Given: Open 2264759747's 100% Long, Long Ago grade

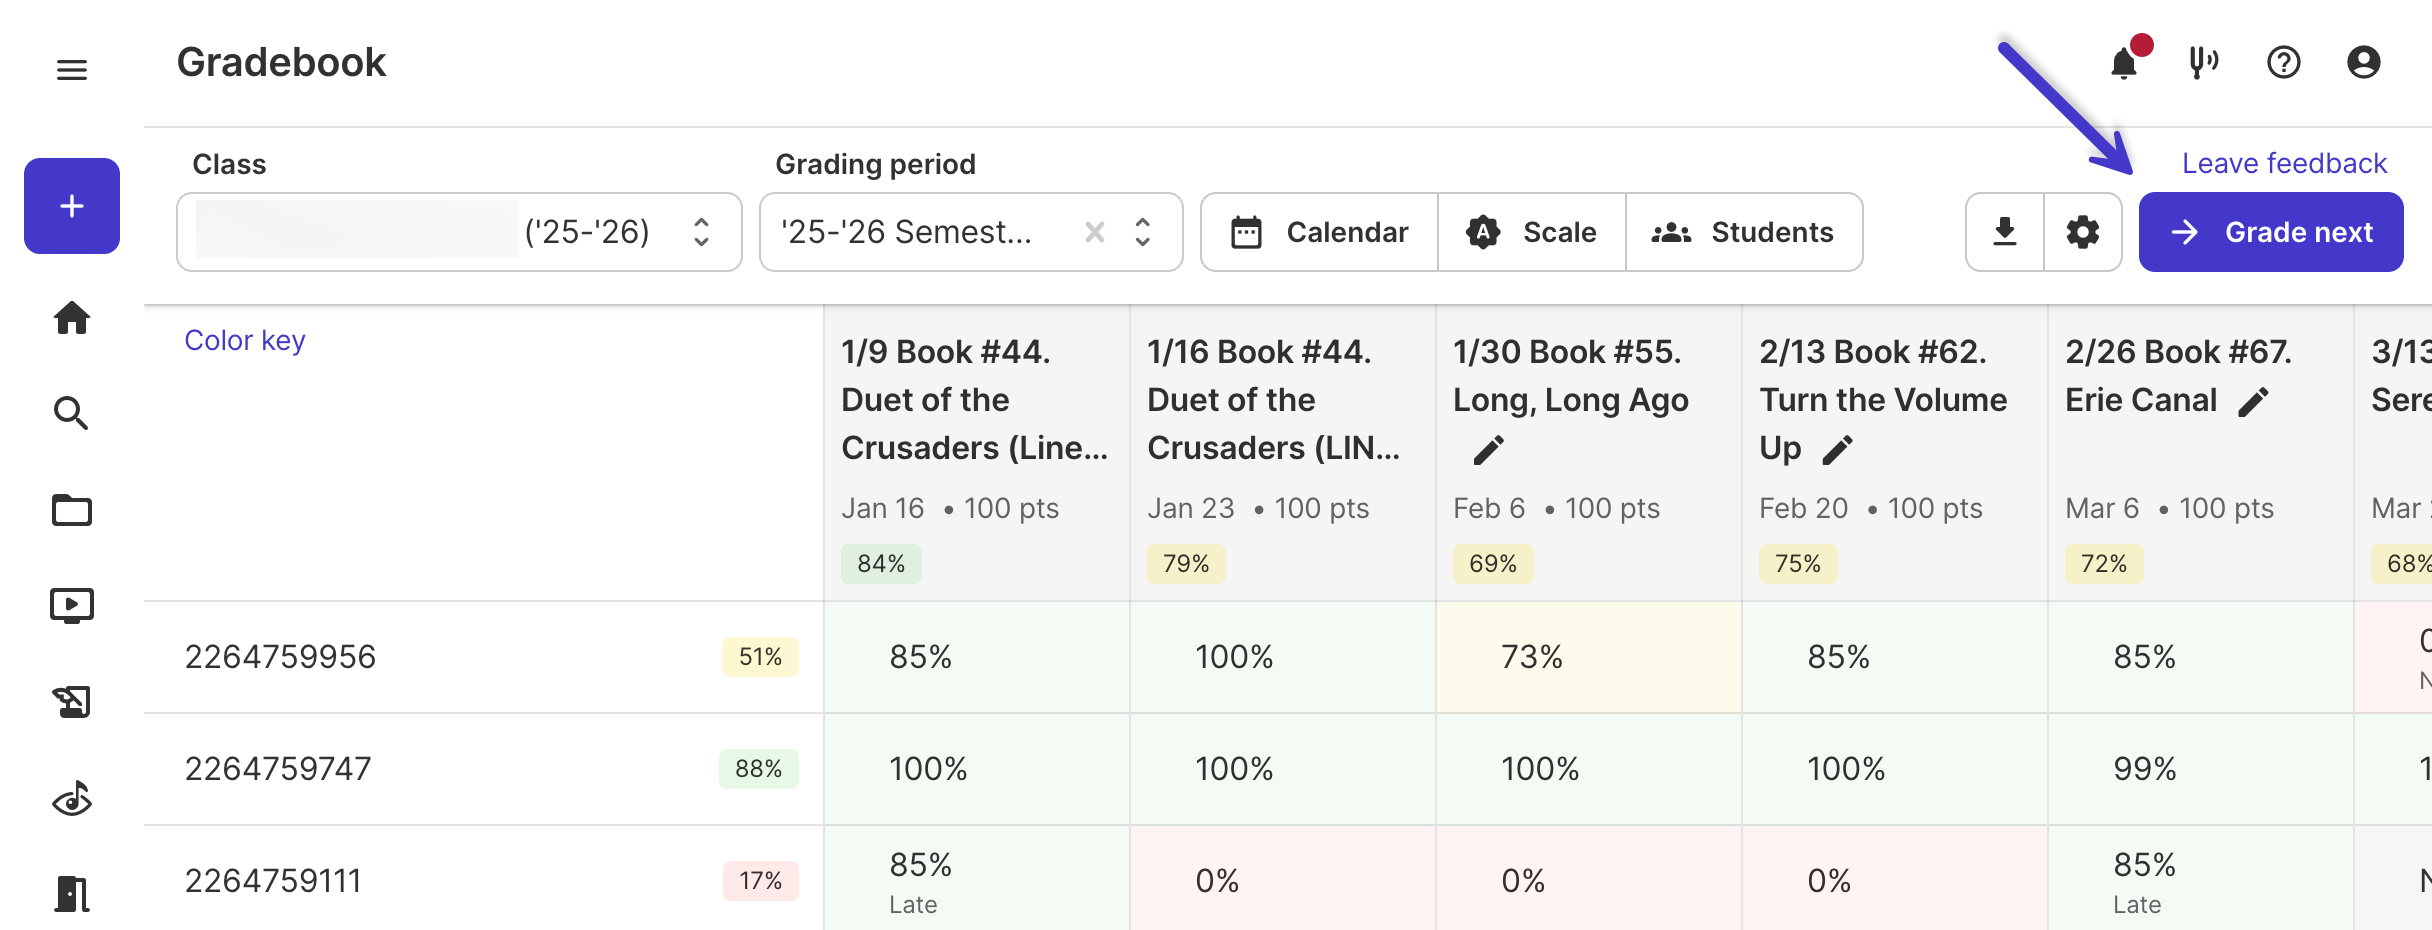Looking at the screenshot, I should 1589,769.
